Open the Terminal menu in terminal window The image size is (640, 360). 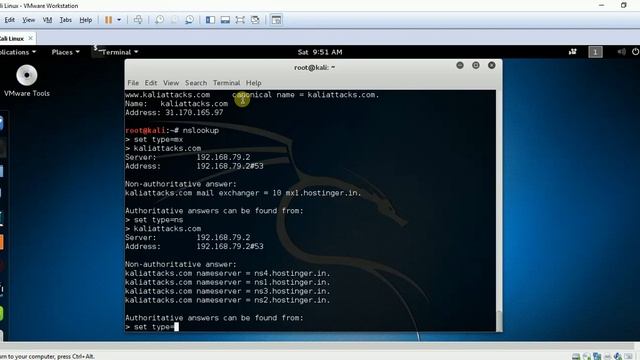click(x=227, y=83)
